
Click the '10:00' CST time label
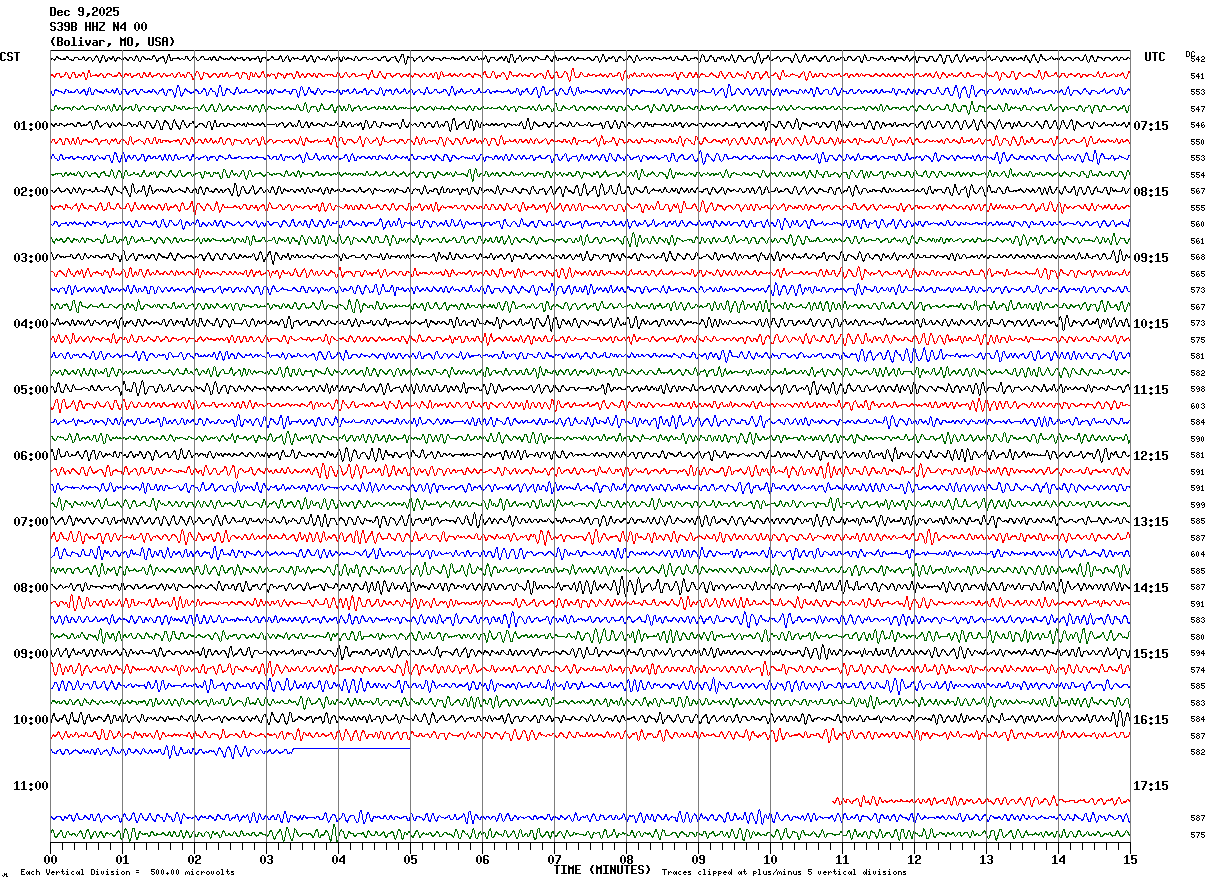pyautogui.click(x=31, y=720)
